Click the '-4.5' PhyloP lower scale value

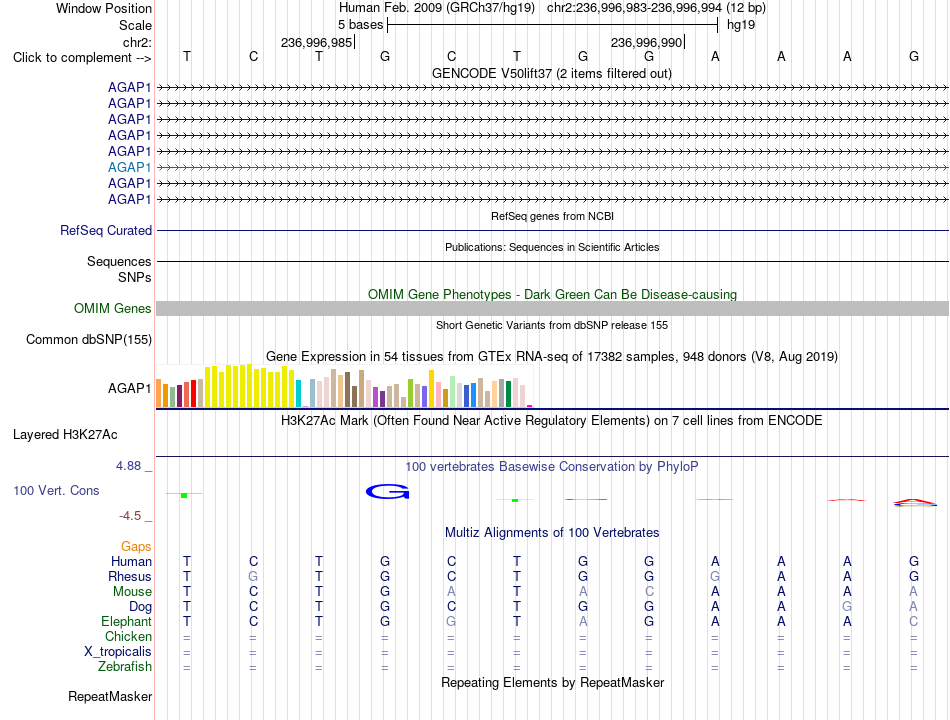(x=130, y=516)
